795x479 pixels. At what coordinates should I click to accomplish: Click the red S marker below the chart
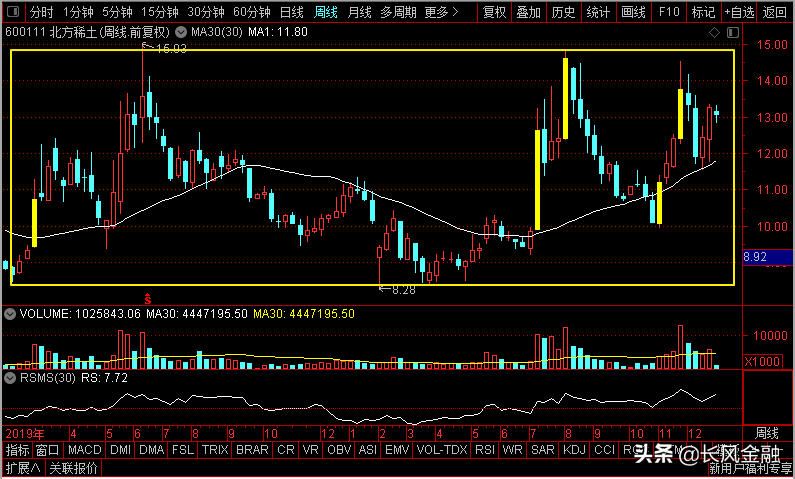click(148, 299)
